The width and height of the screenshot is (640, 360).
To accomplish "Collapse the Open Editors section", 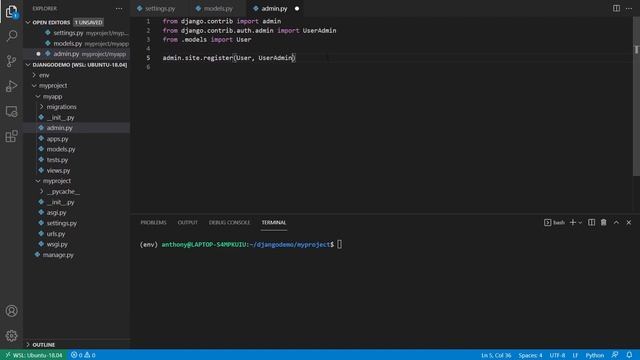I will tap(28, 22).
